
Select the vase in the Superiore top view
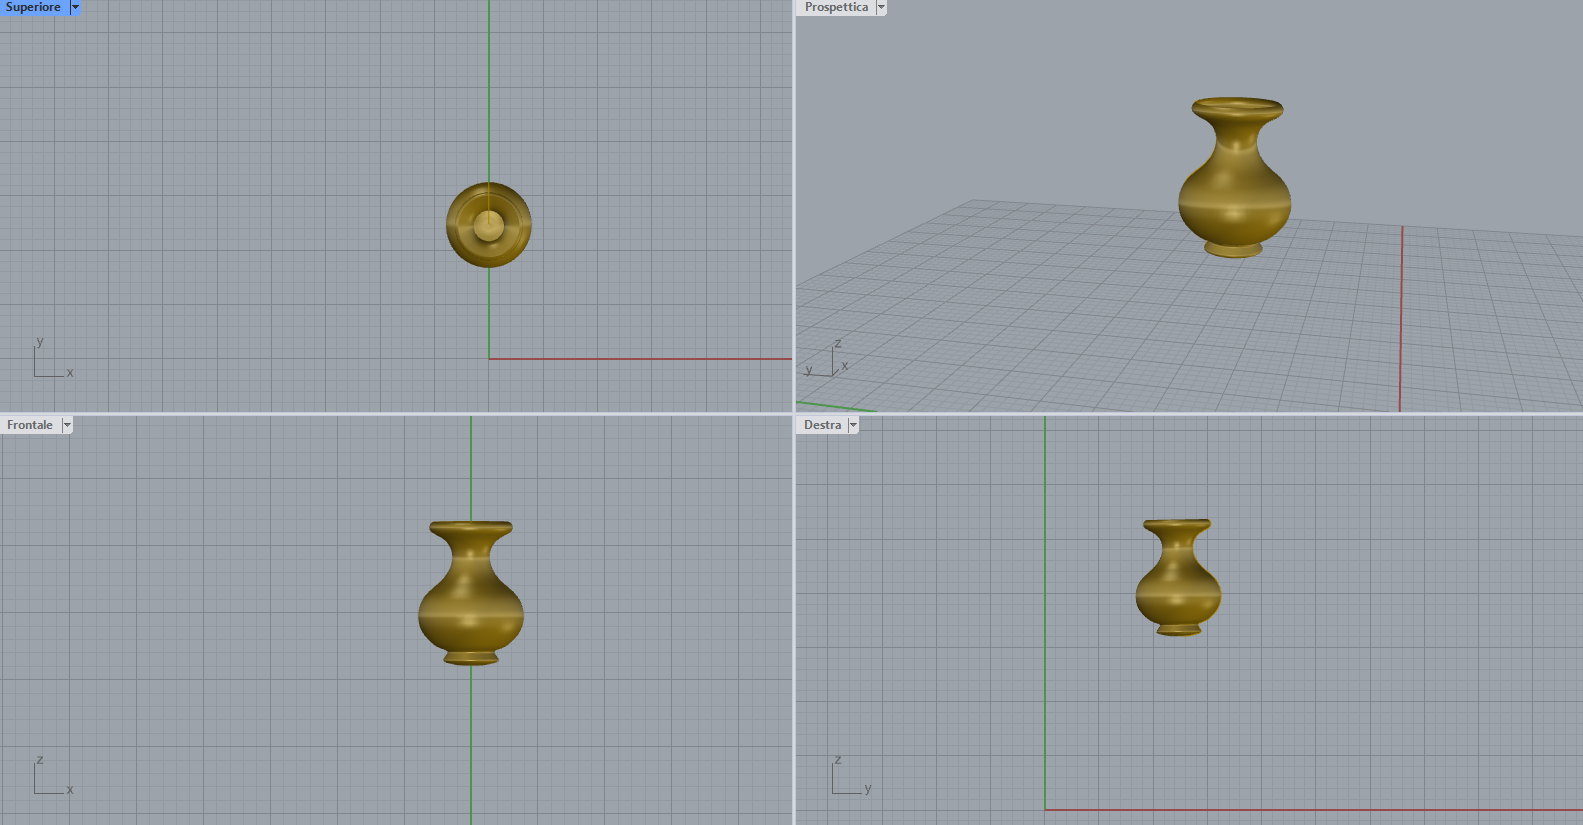(x=488, y=225)
